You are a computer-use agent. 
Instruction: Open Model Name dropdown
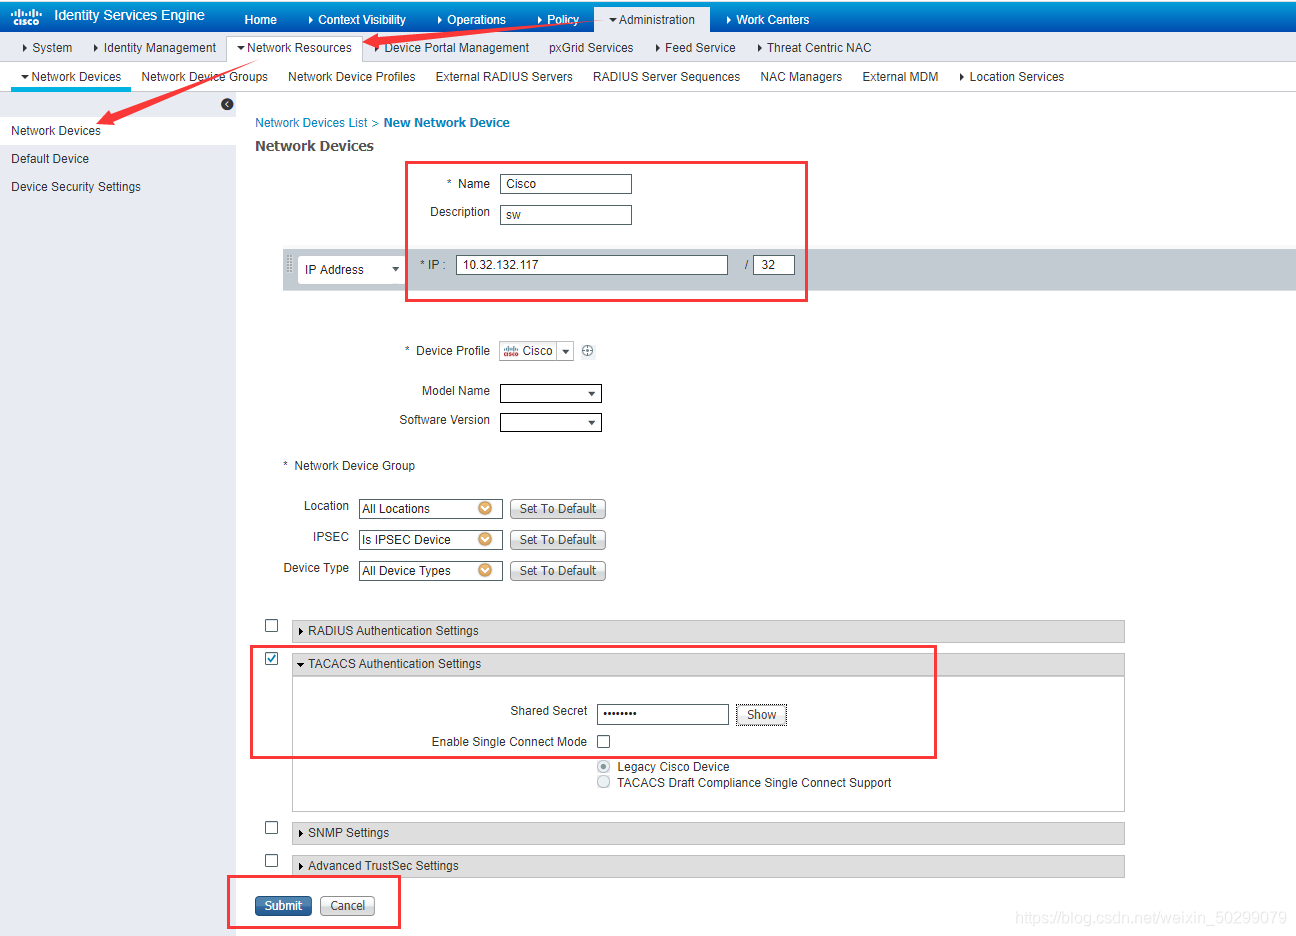(551, 394)
